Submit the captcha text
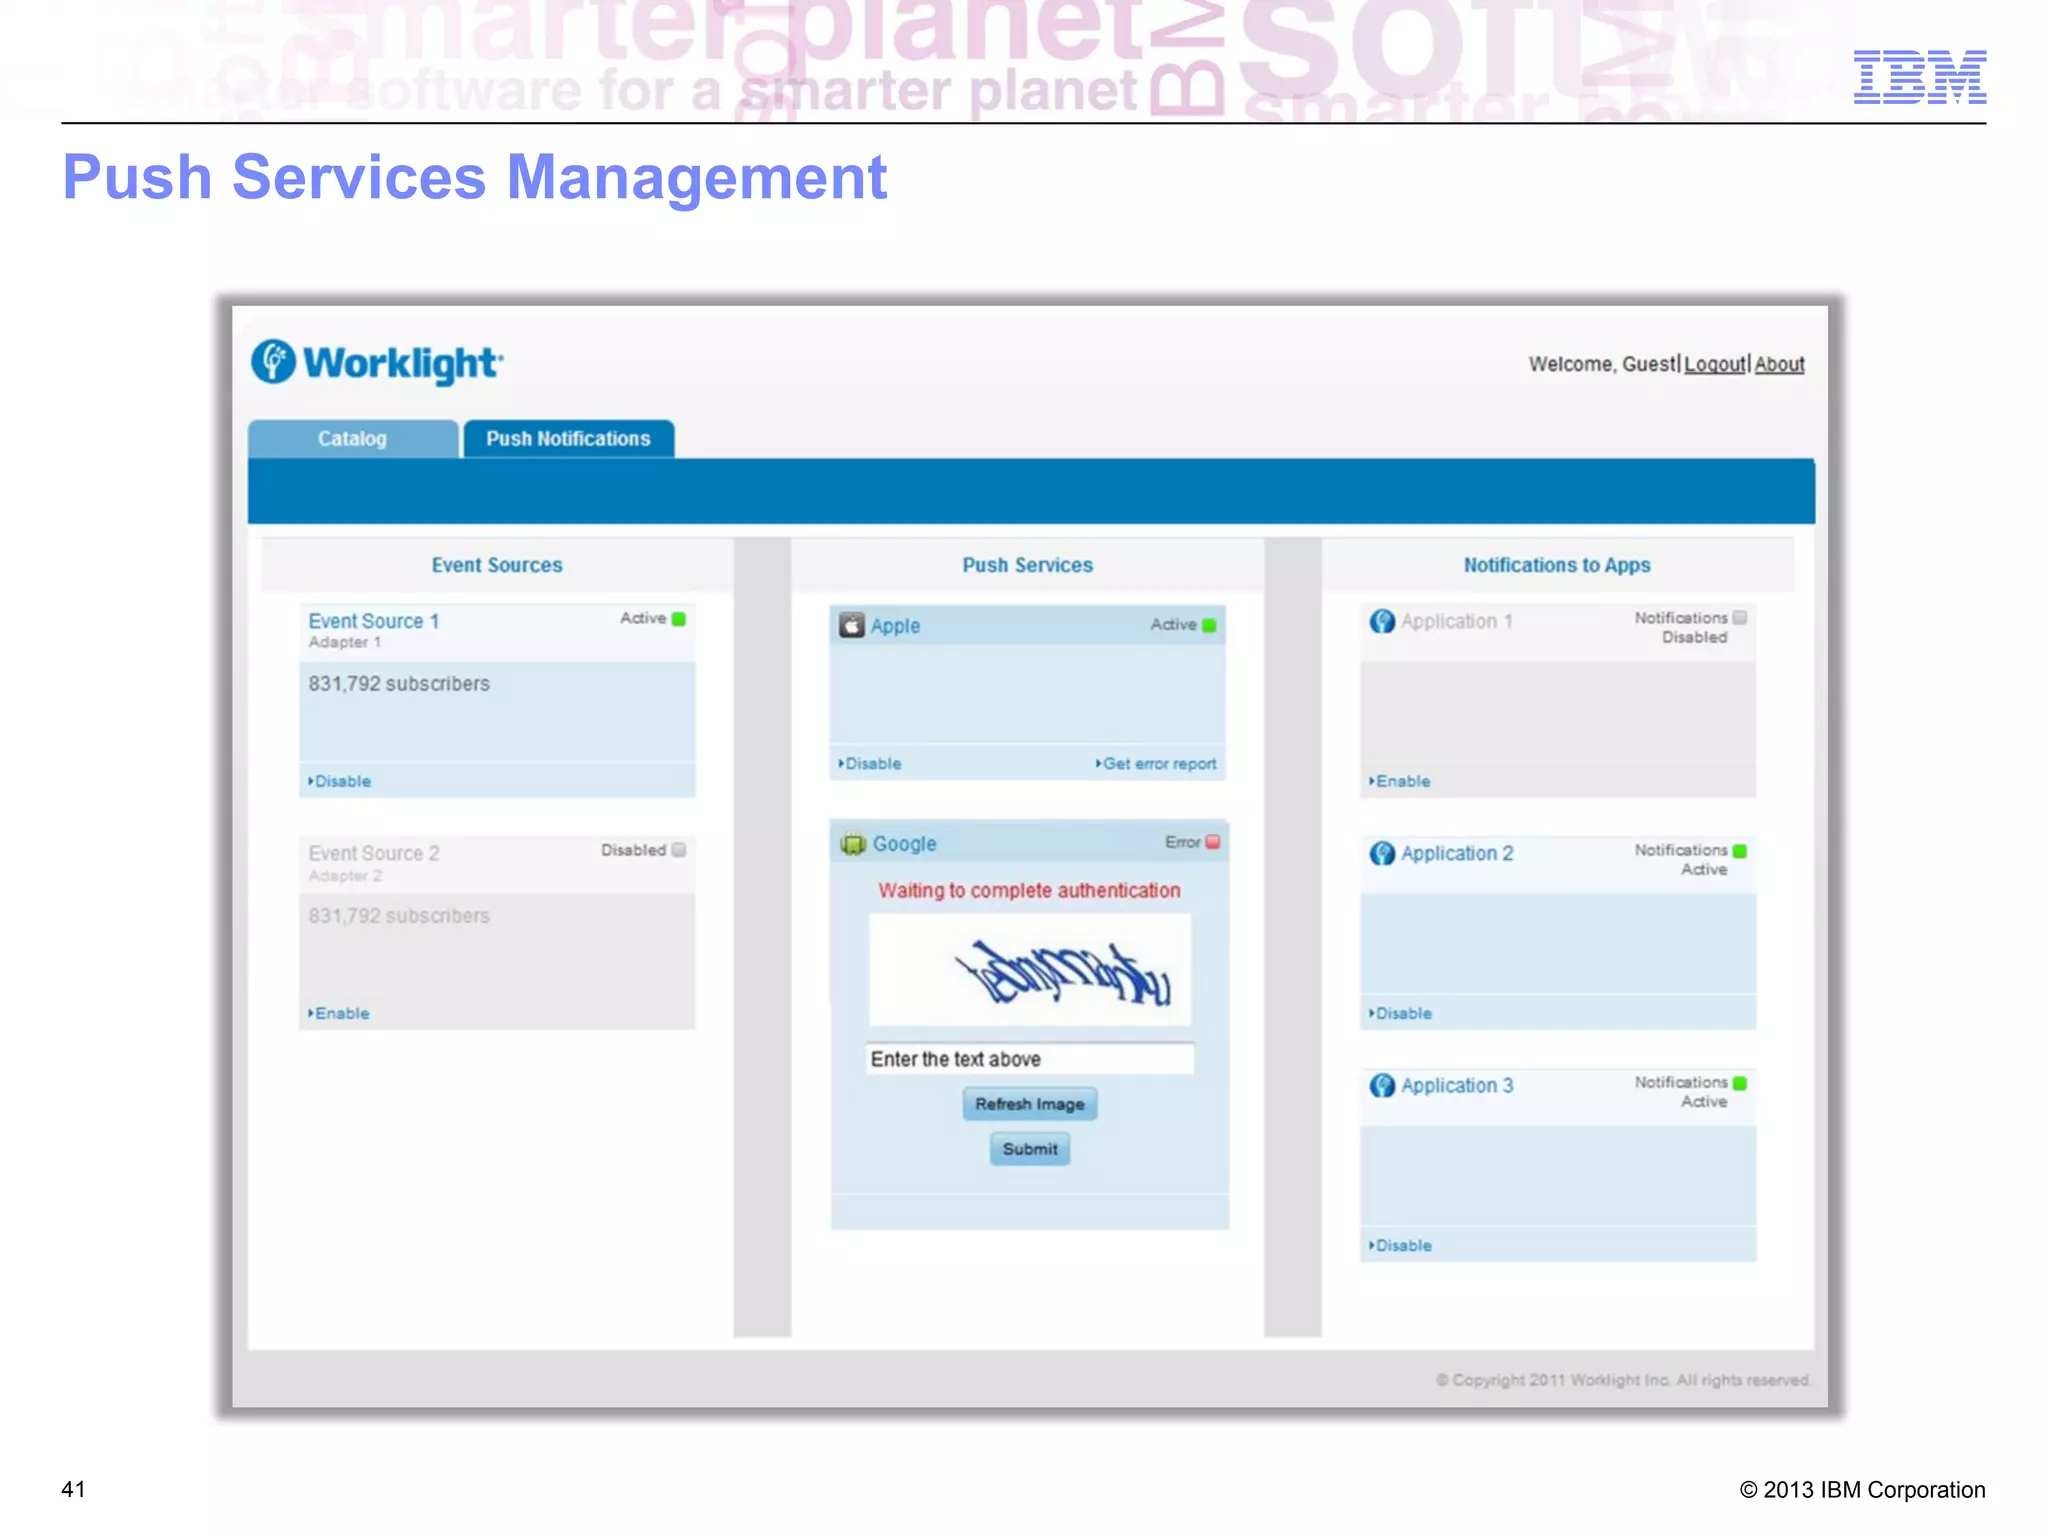The width and height of the screenshot is (2048, 1536). tap(1030, 1149)
